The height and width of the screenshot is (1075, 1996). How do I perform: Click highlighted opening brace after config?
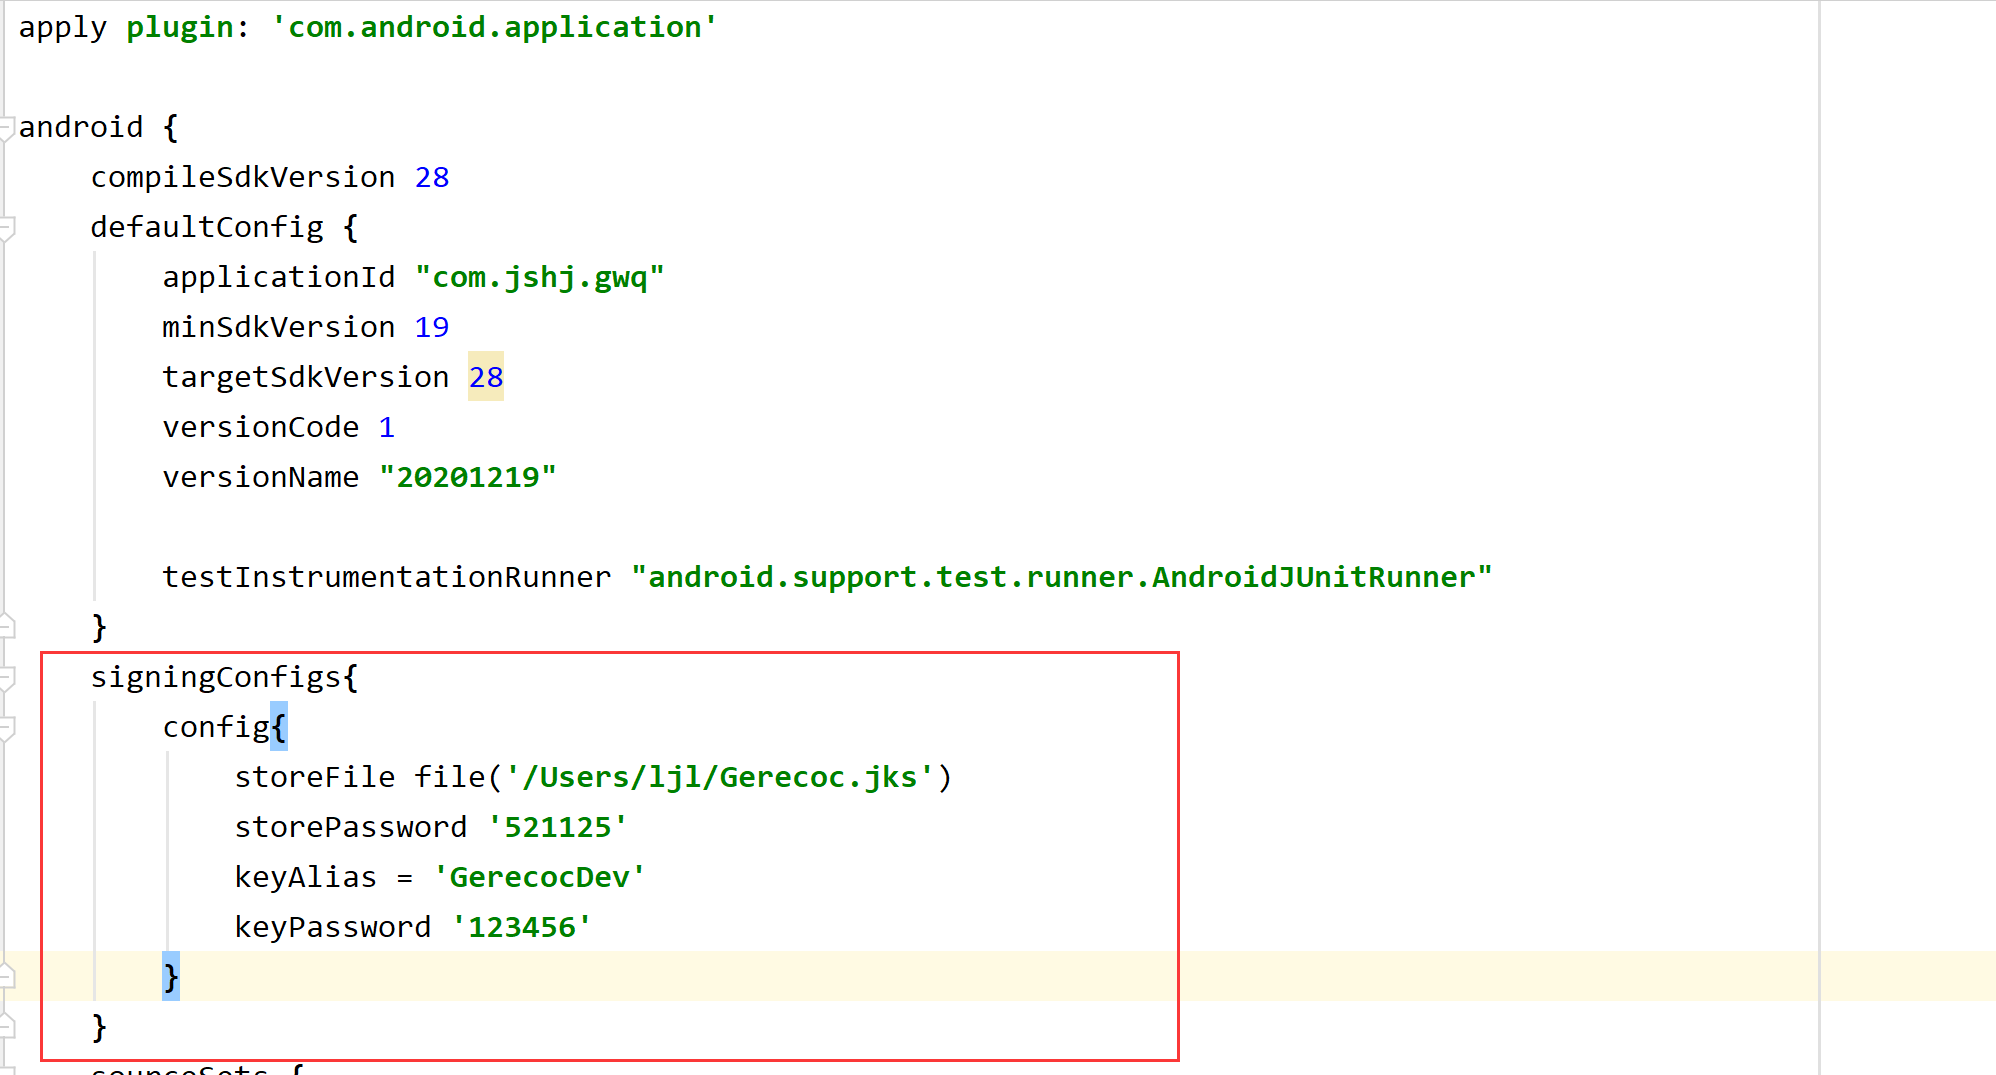[279, 727]
